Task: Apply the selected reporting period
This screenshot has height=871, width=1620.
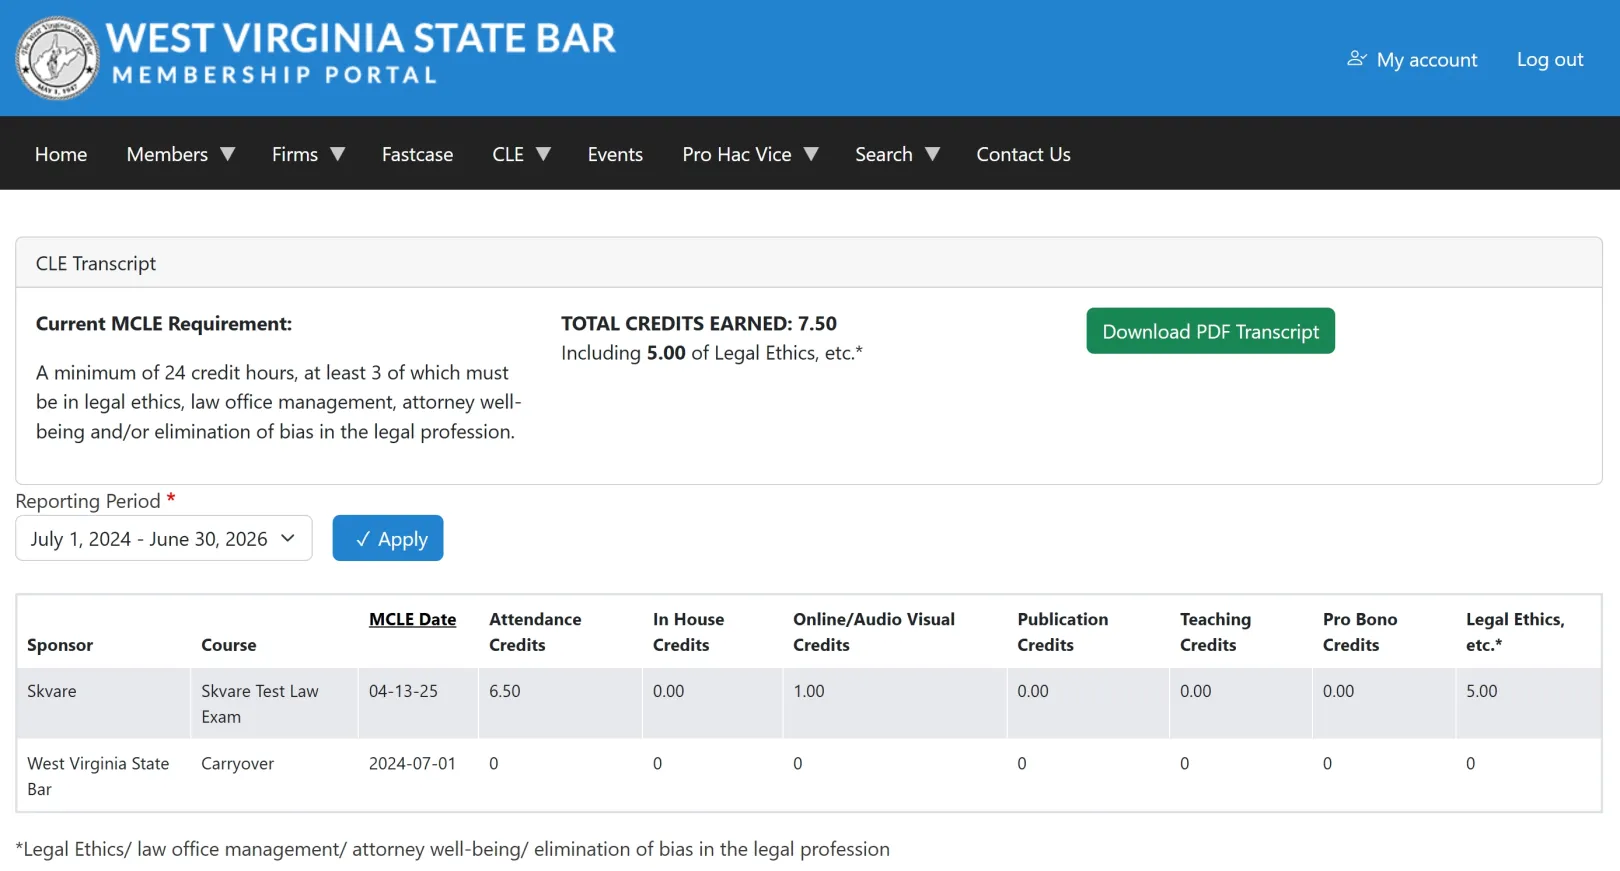Action: point(388,538)
